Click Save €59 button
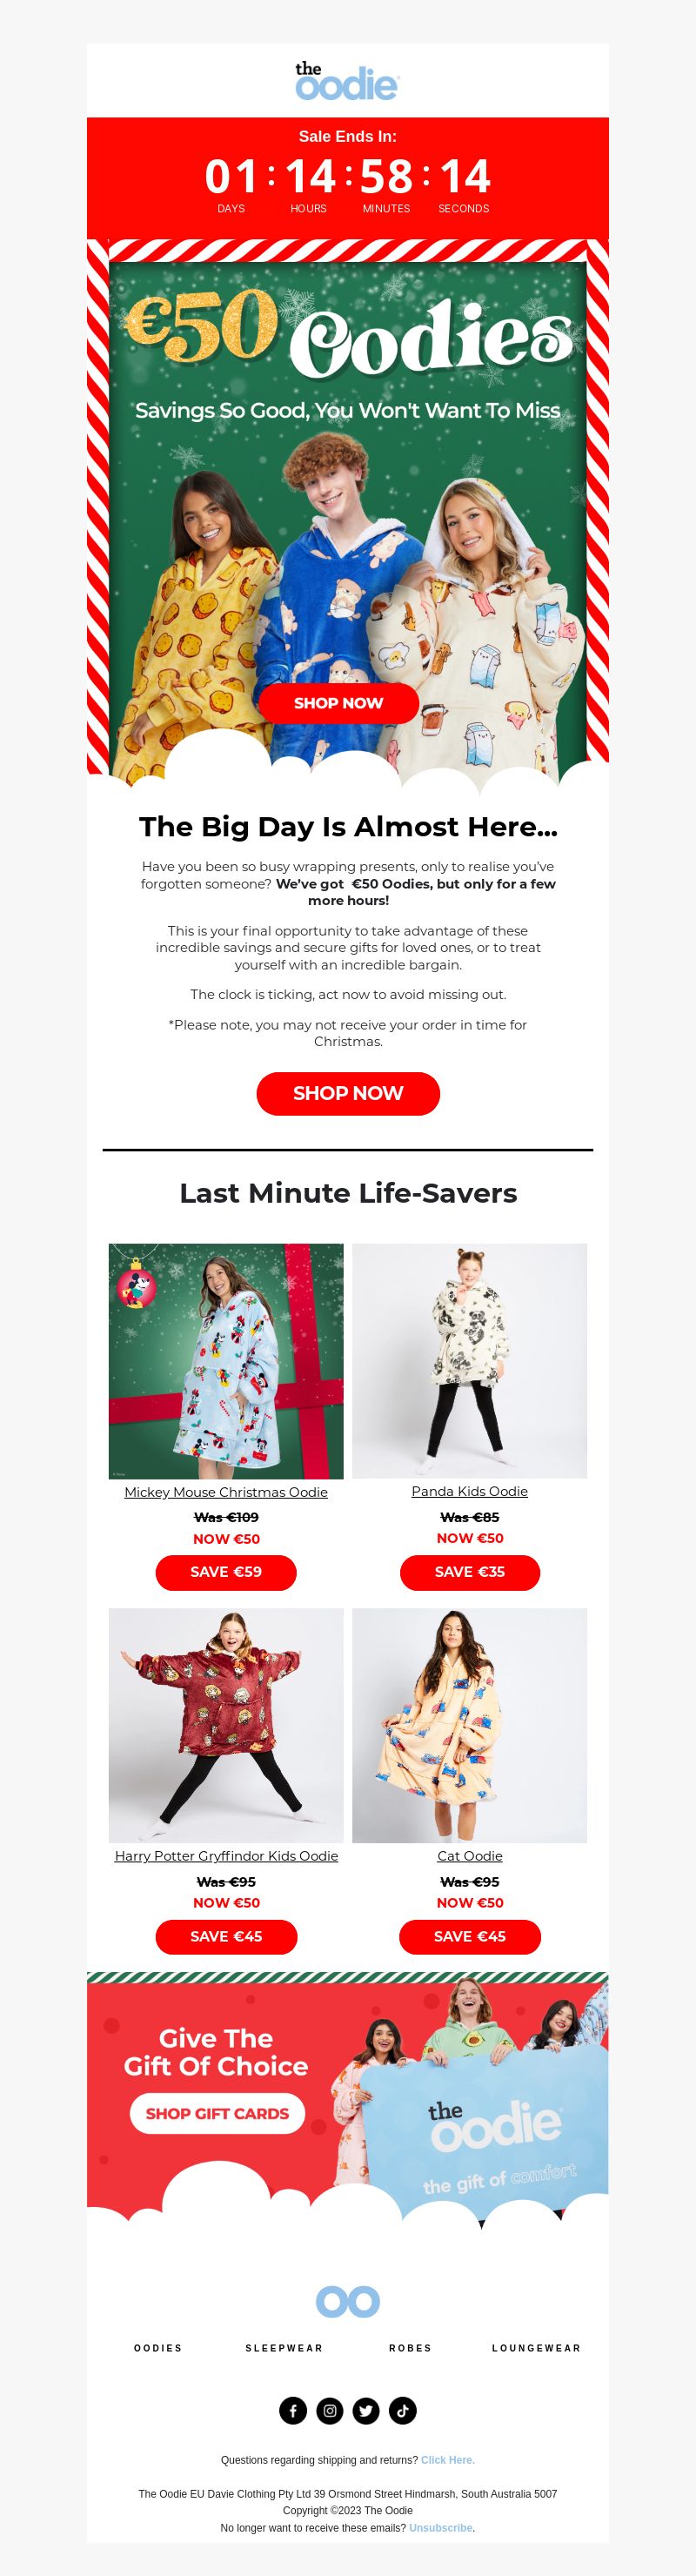Viewport: 696px width, 2576px height. pos(226,1571)
